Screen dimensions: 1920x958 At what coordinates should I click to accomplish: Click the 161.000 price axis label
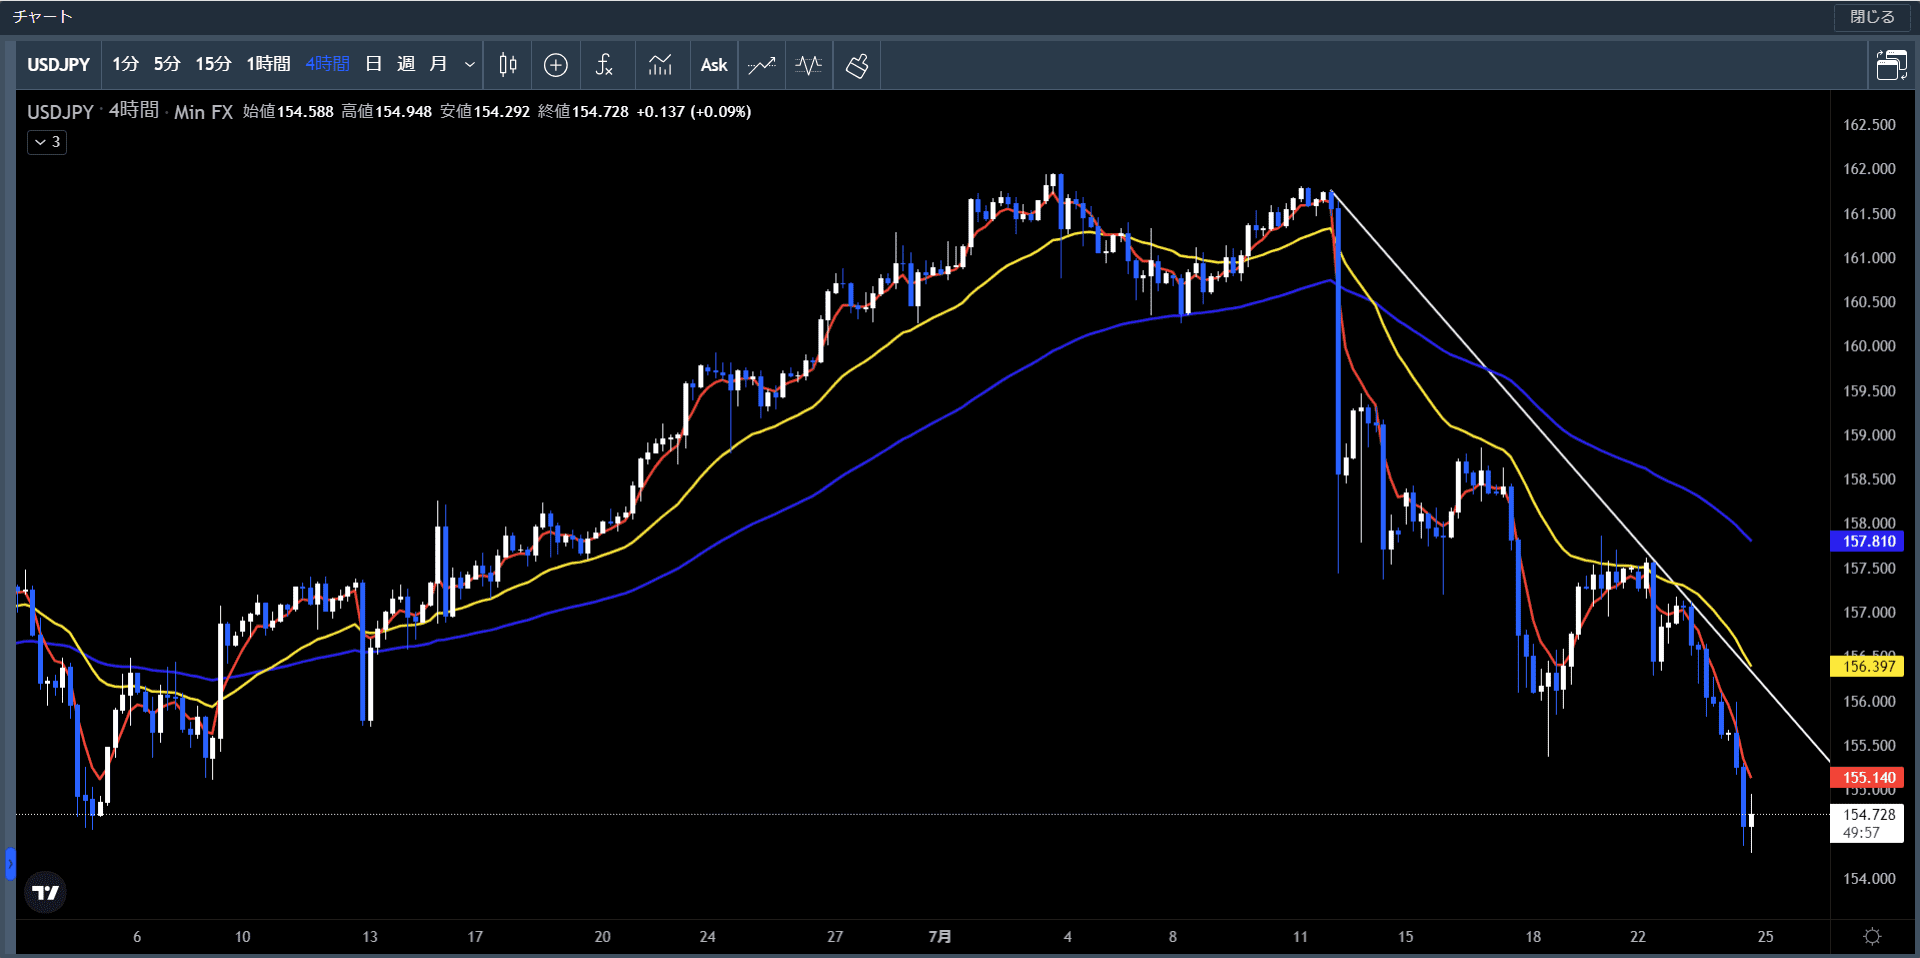pos(1869,258)
